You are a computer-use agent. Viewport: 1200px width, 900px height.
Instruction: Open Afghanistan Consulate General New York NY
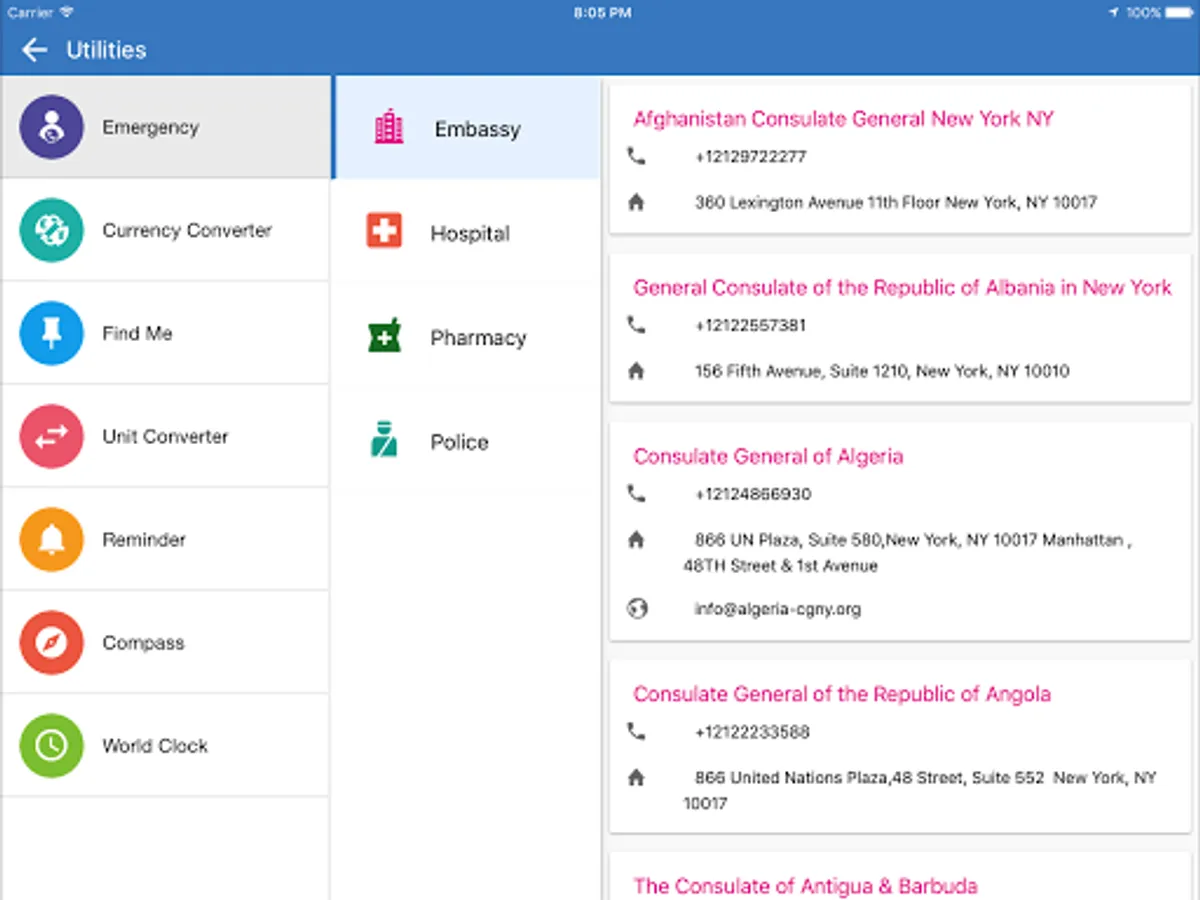[842, 118]
